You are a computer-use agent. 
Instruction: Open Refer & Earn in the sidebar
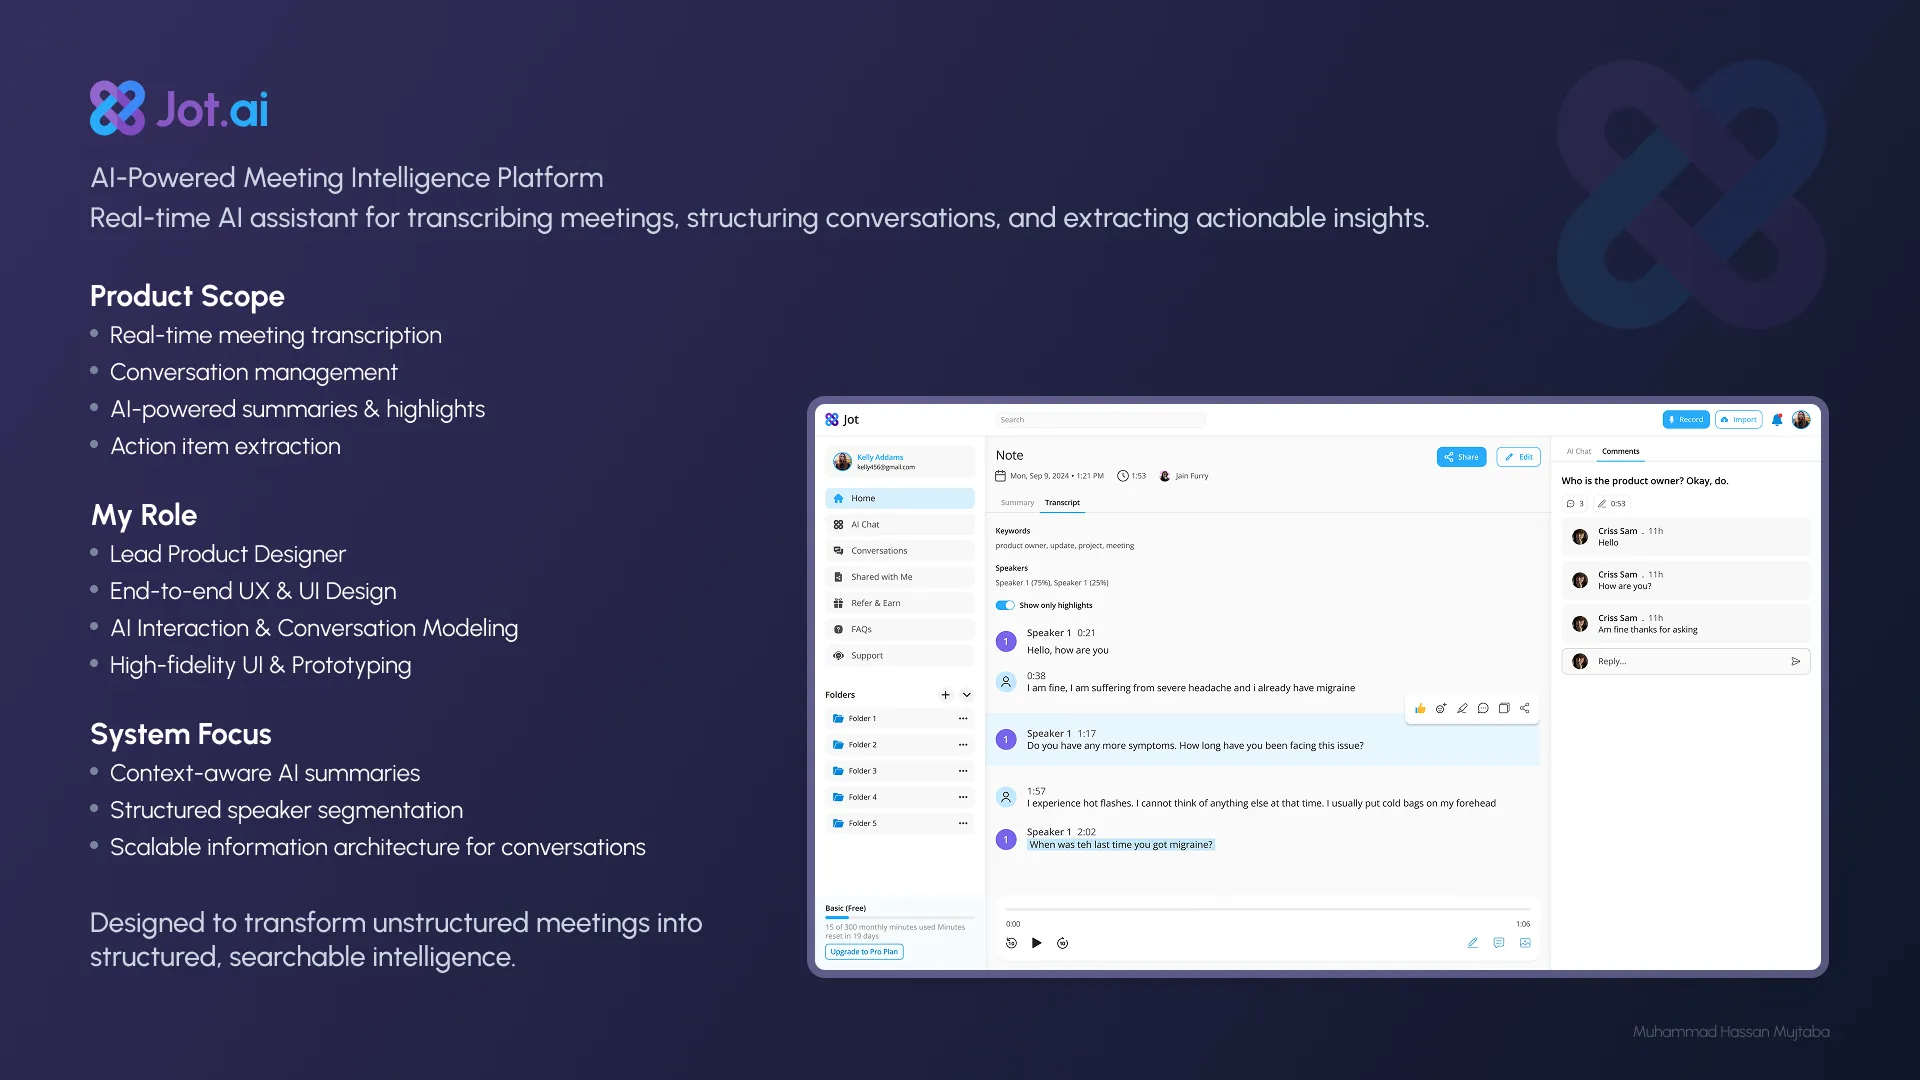coord(900,603)
